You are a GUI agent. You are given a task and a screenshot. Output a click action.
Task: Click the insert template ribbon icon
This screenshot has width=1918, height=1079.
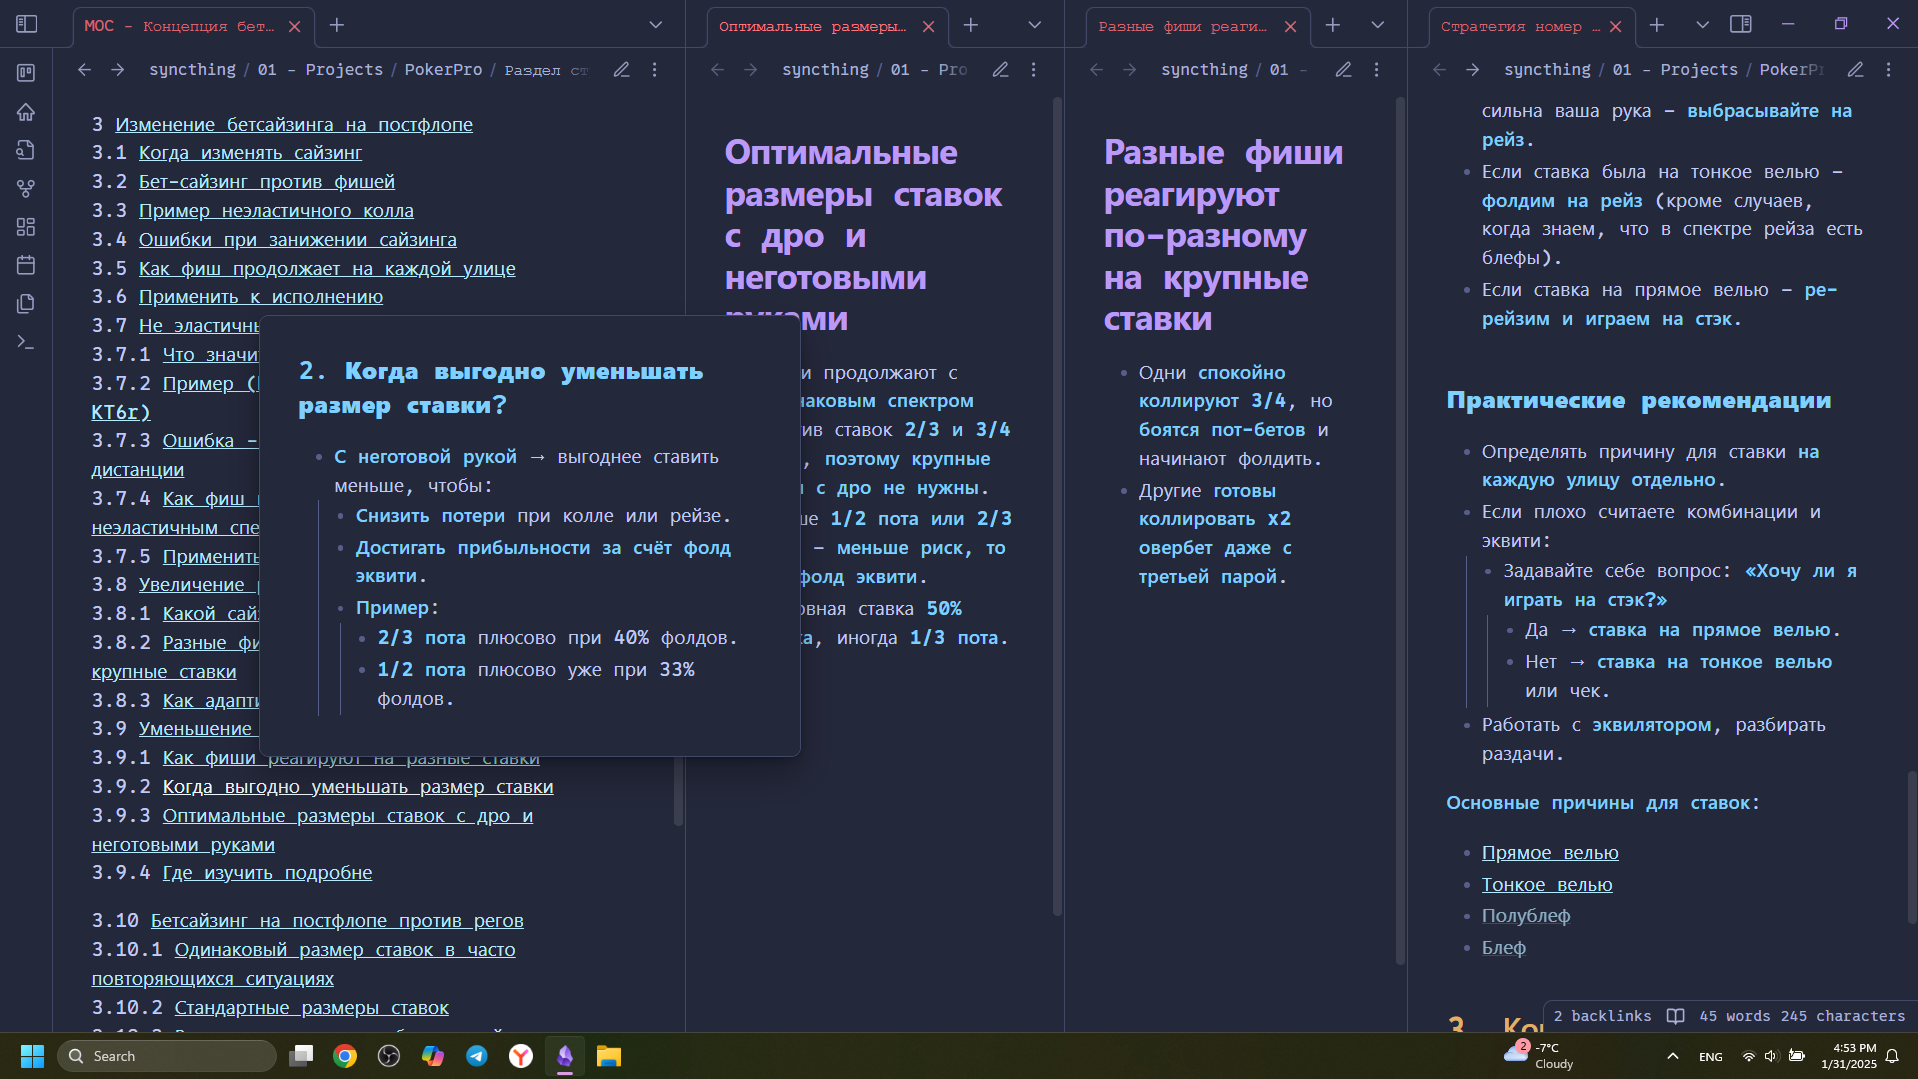pyautogui.click(x=26, y=303)
